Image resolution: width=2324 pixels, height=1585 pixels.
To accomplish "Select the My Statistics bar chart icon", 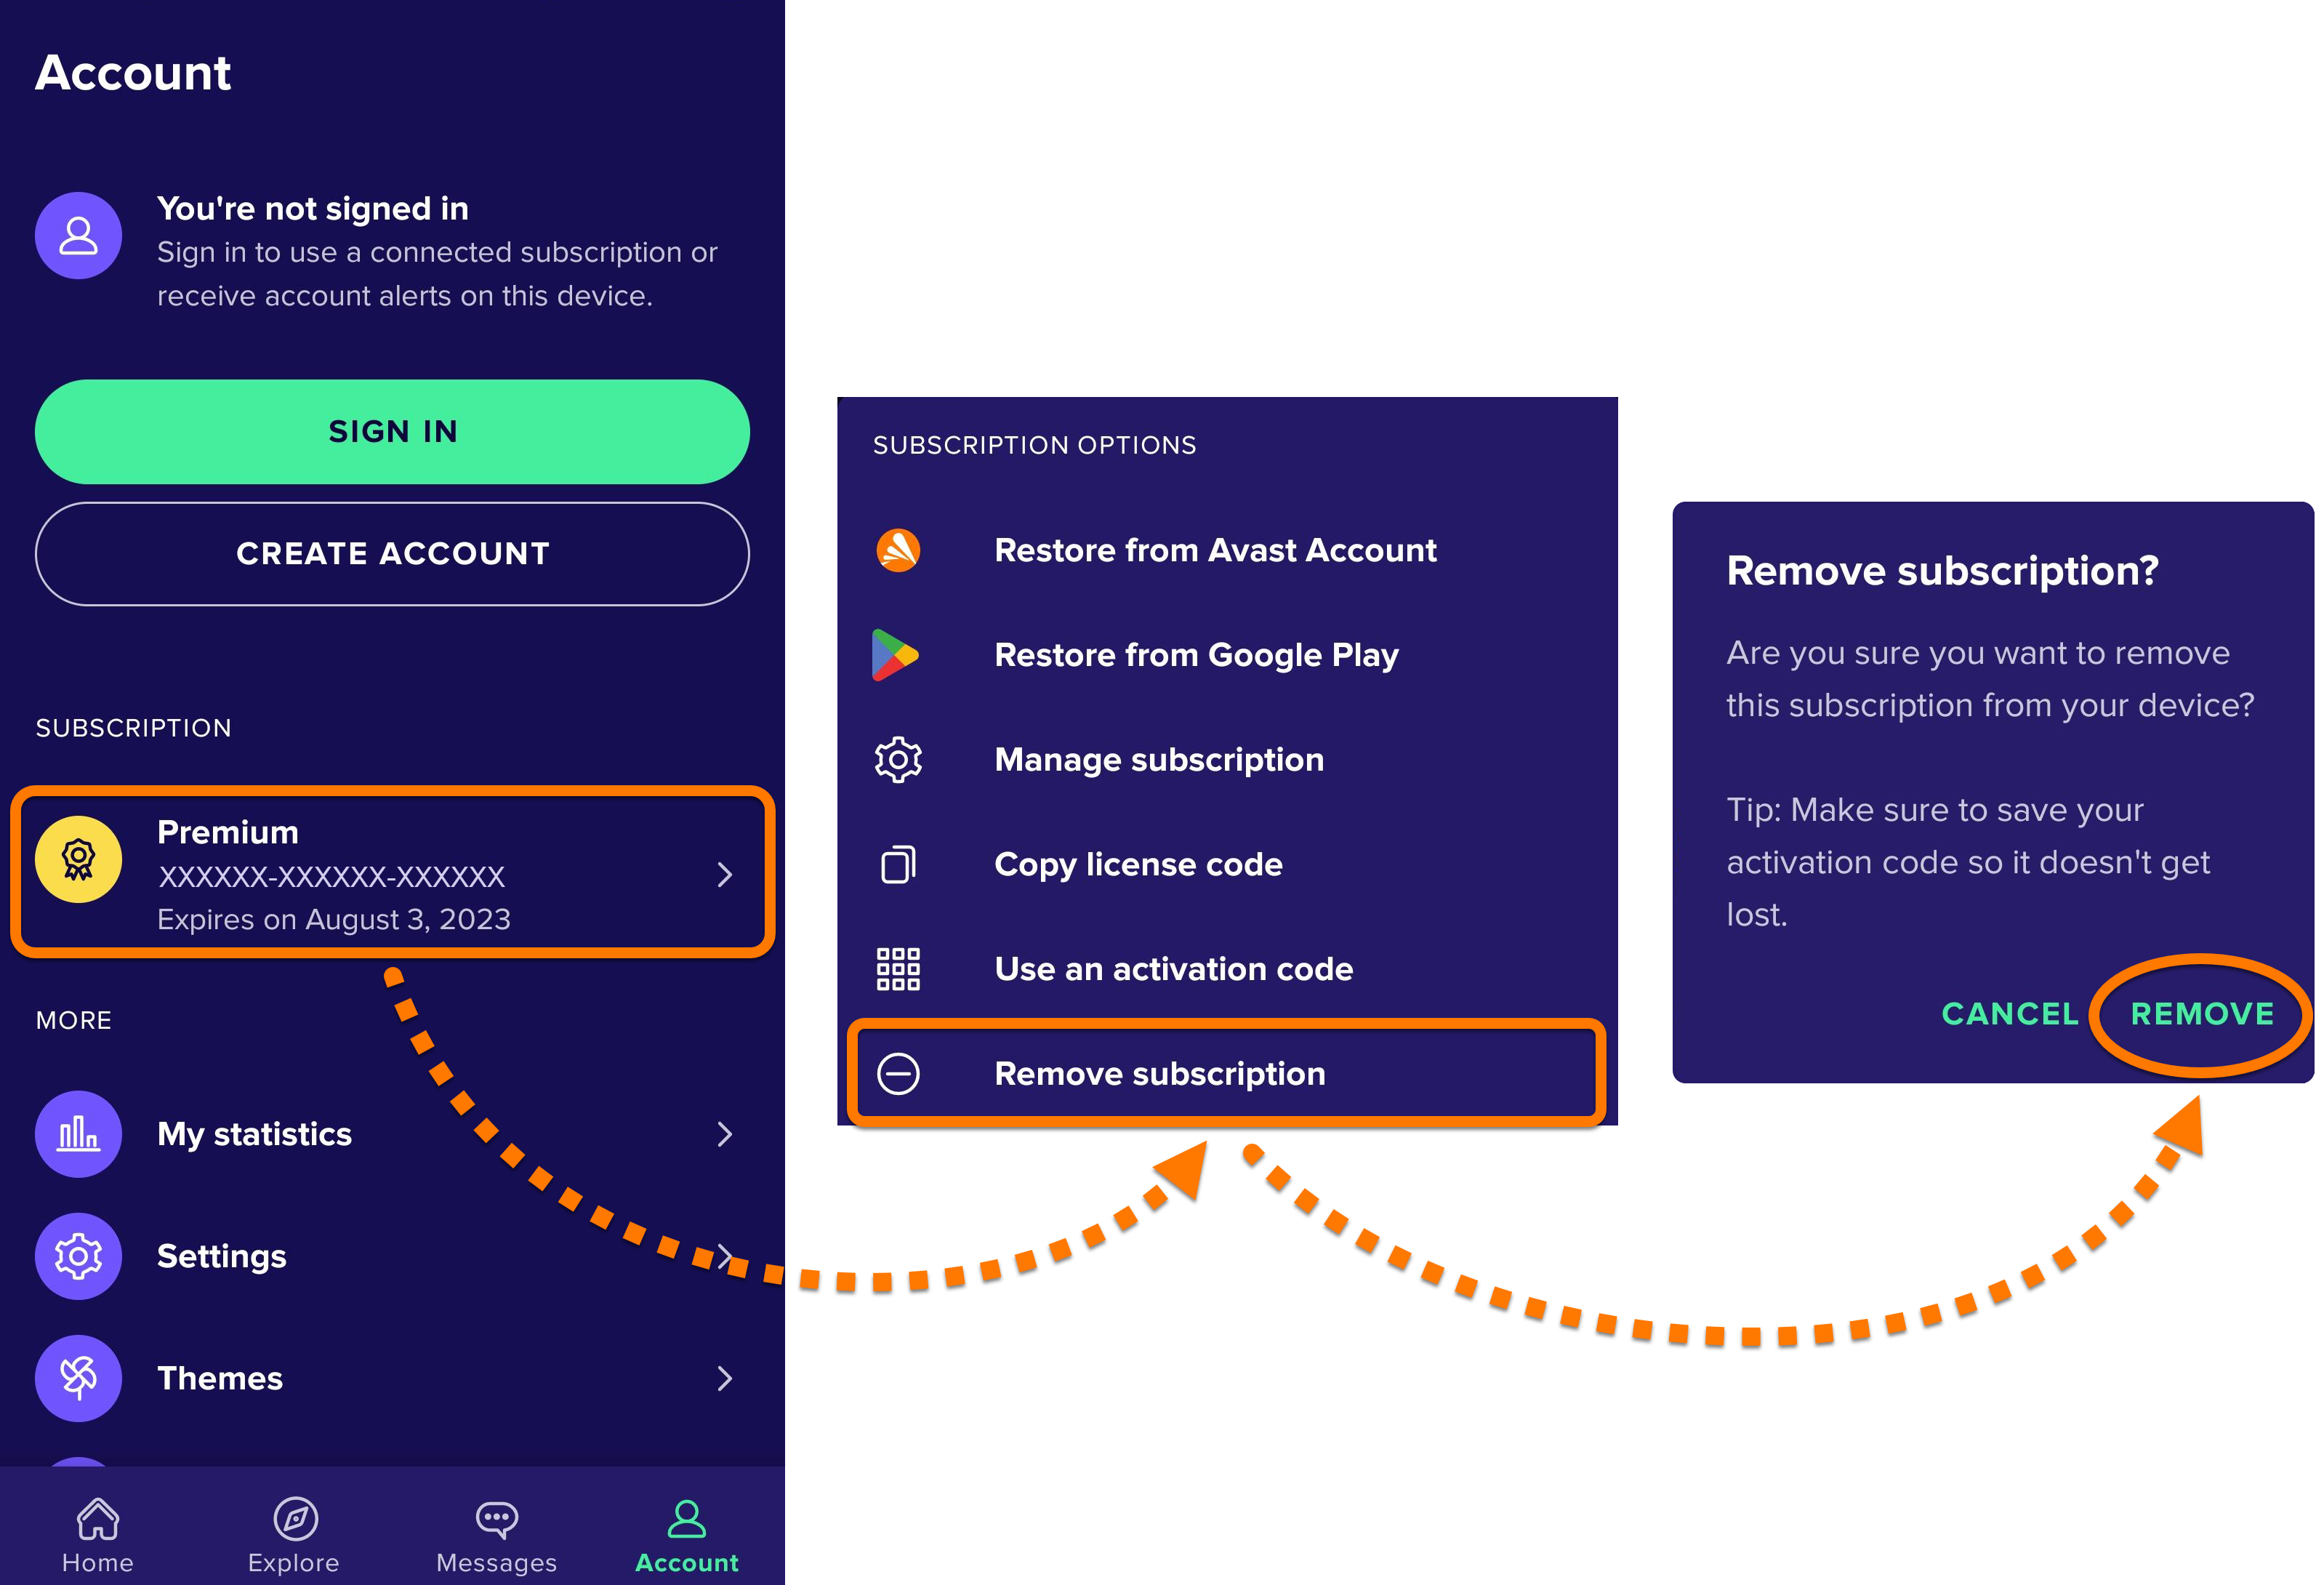I will 74,1134.
